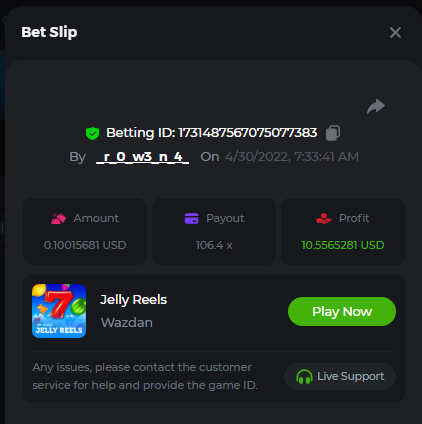
Task: Open Live Support chat
Action: [340, 376]
